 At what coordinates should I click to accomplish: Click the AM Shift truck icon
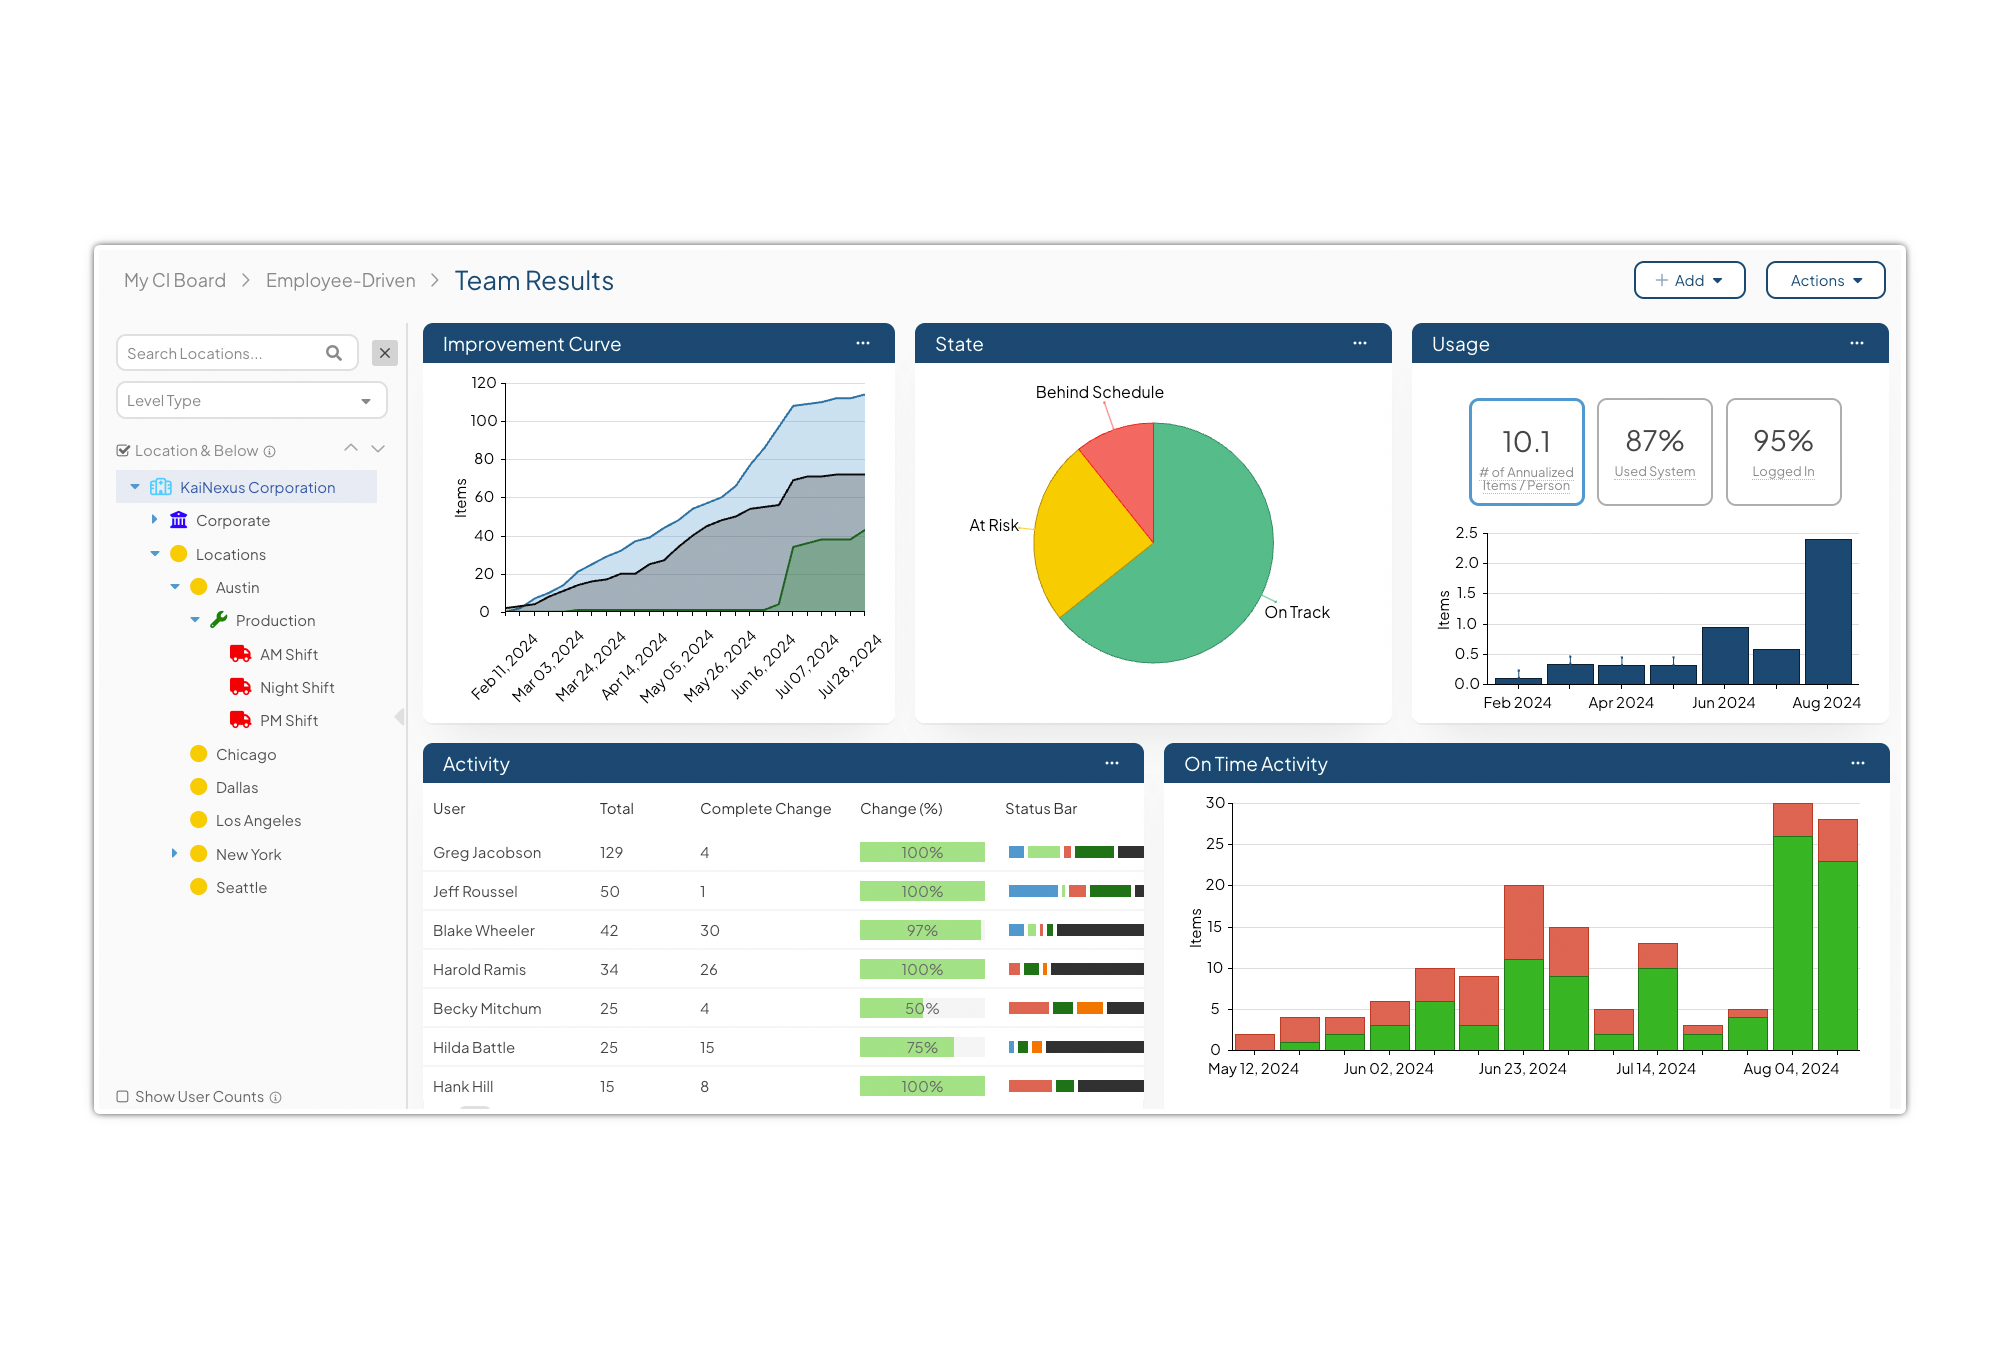point(239,653)
